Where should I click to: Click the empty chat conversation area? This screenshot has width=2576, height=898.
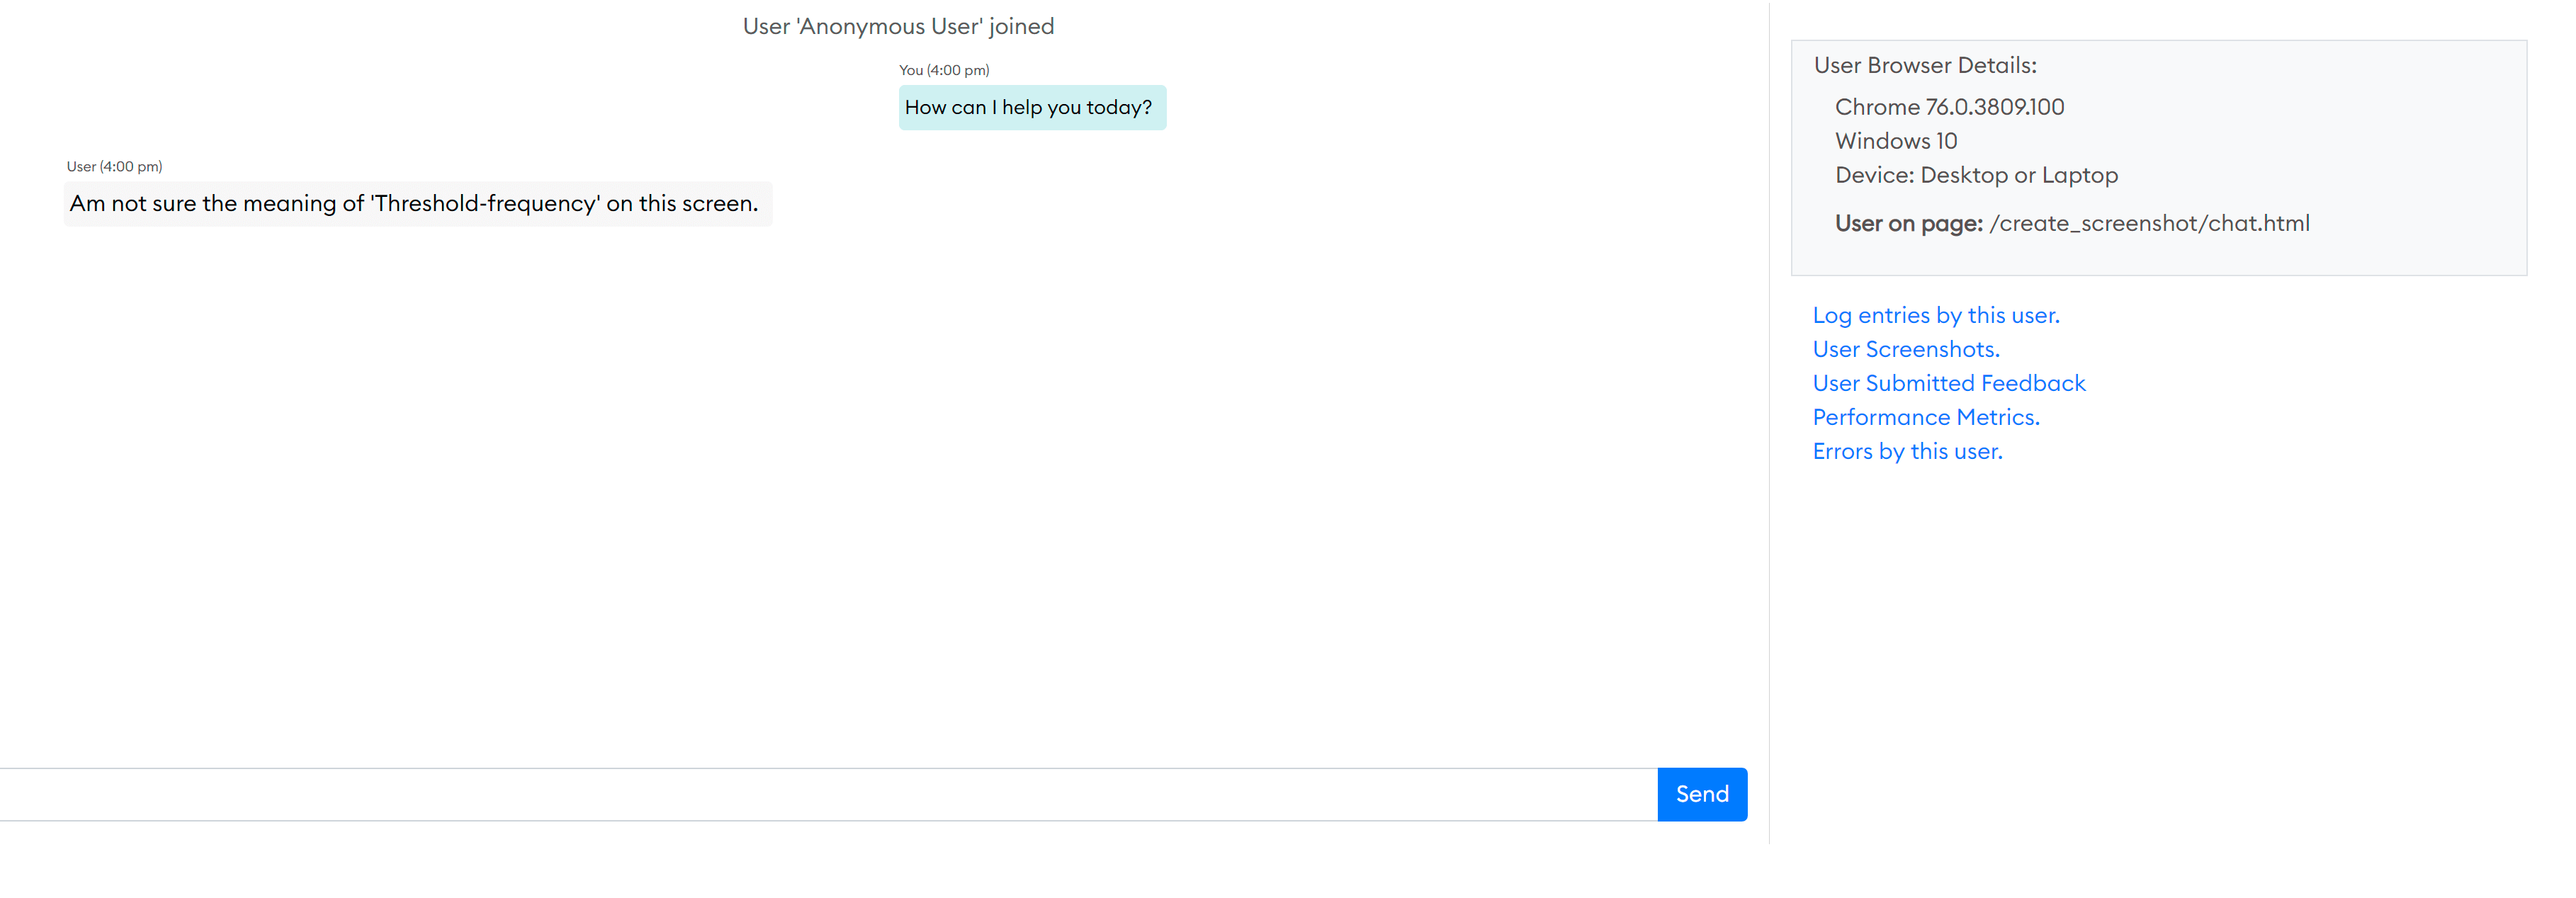pyautogui.click(x=880, y=500)
